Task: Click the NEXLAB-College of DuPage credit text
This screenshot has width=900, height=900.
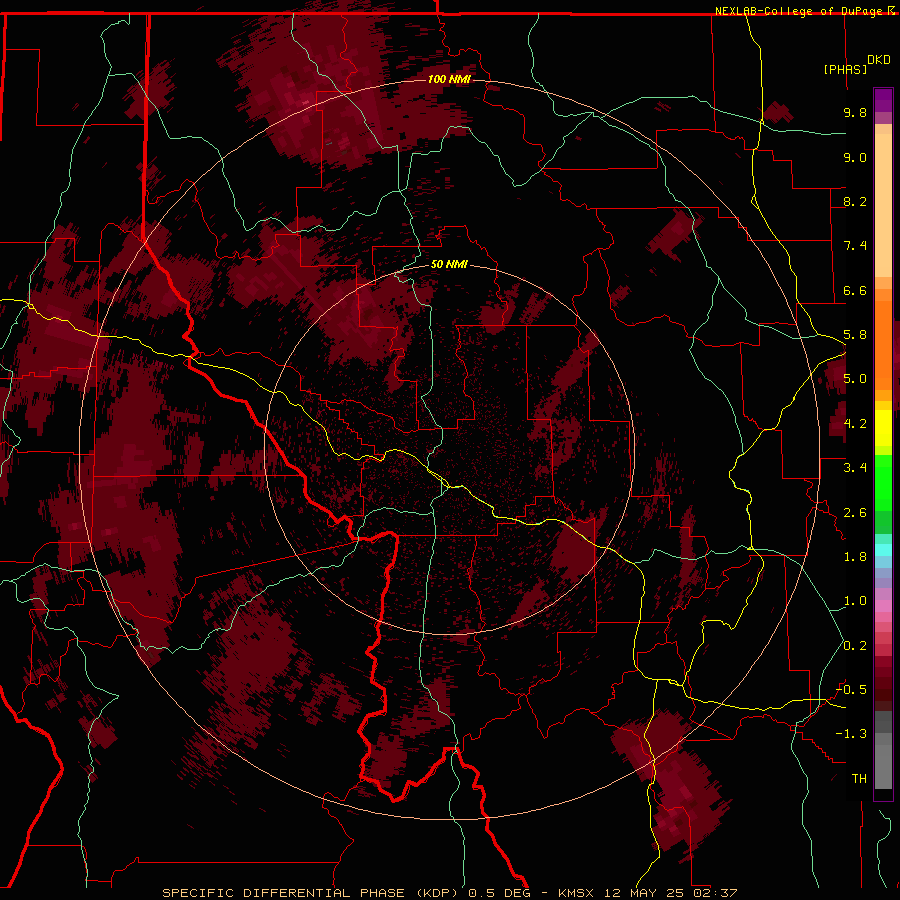Action: coord(800,11)
